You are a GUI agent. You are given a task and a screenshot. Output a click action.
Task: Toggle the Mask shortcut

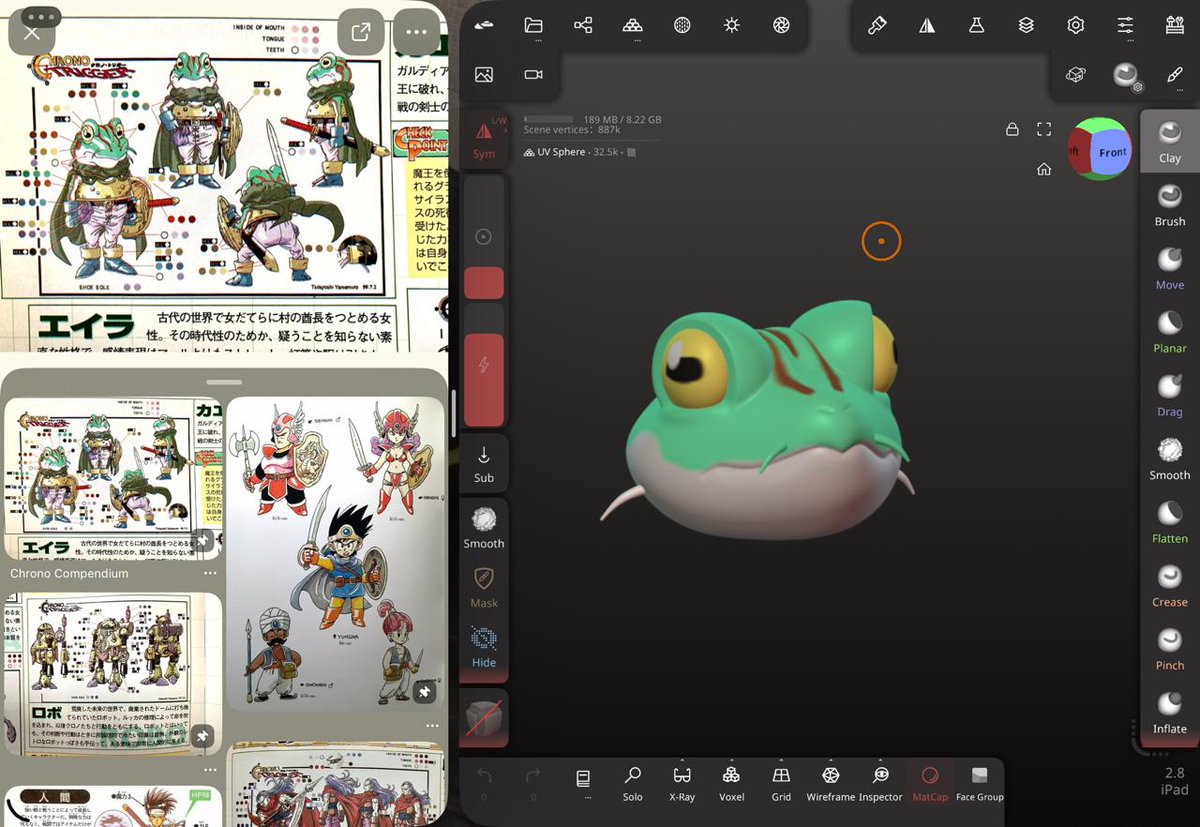point(484,587)
